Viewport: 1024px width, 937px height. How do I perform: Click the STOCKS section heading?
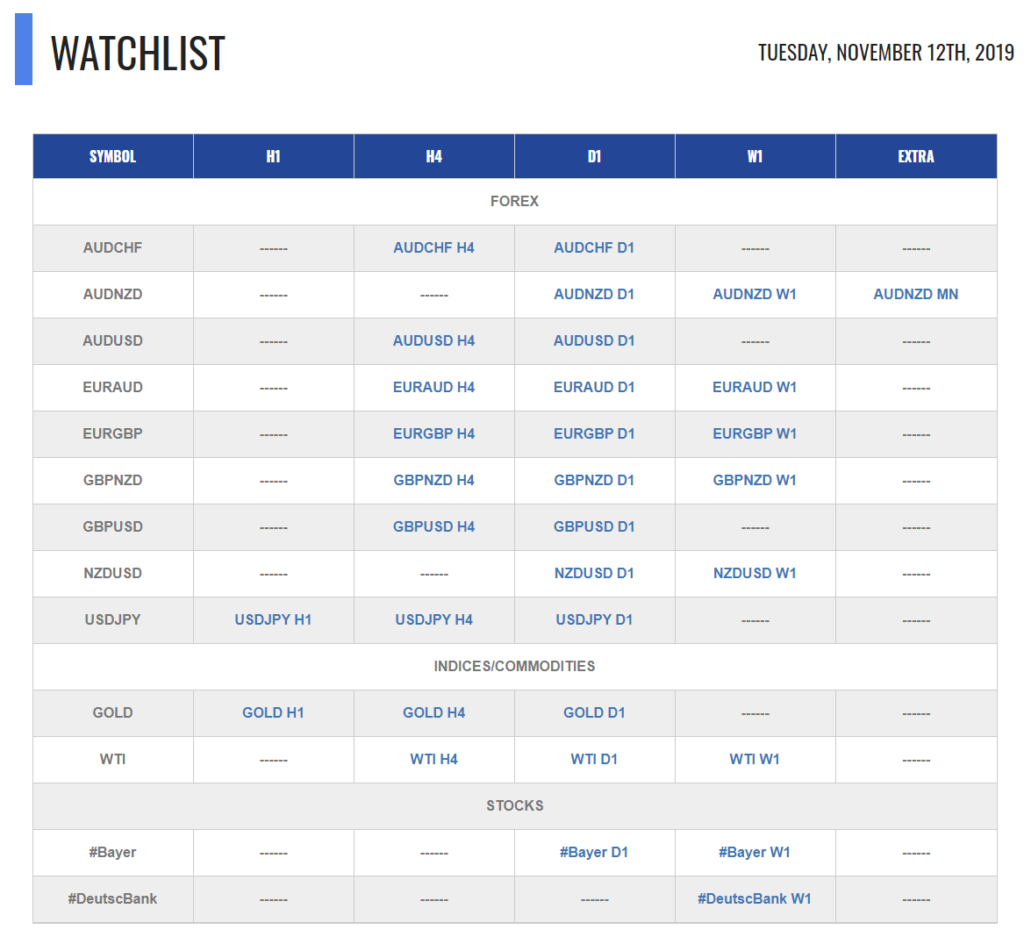(x=515, y=805)
